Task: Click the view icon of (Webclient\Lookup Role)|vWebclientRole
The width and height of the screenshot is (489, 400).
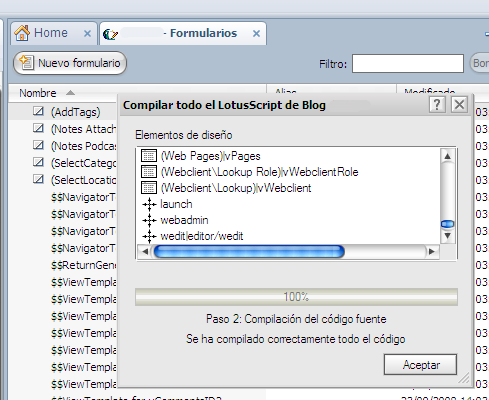Action: (x=149, y=172)
